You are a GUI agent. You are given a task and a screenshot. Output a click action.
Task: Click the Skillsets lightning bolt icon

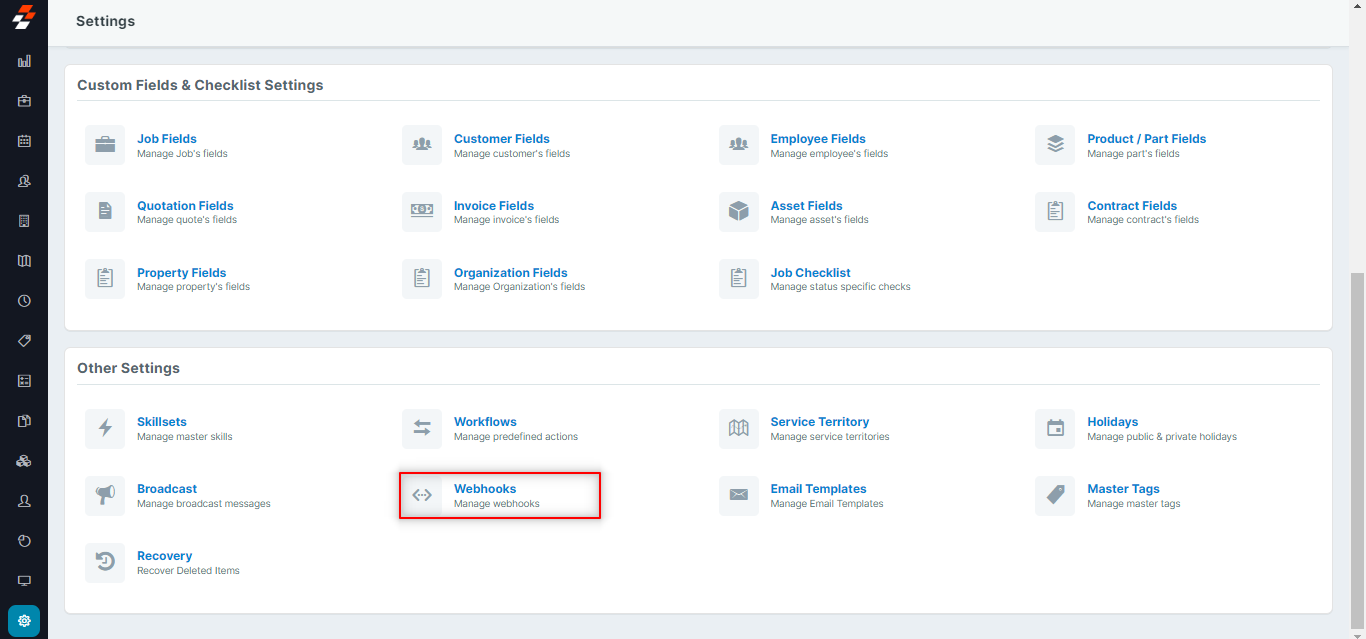[x=105, y=428]
